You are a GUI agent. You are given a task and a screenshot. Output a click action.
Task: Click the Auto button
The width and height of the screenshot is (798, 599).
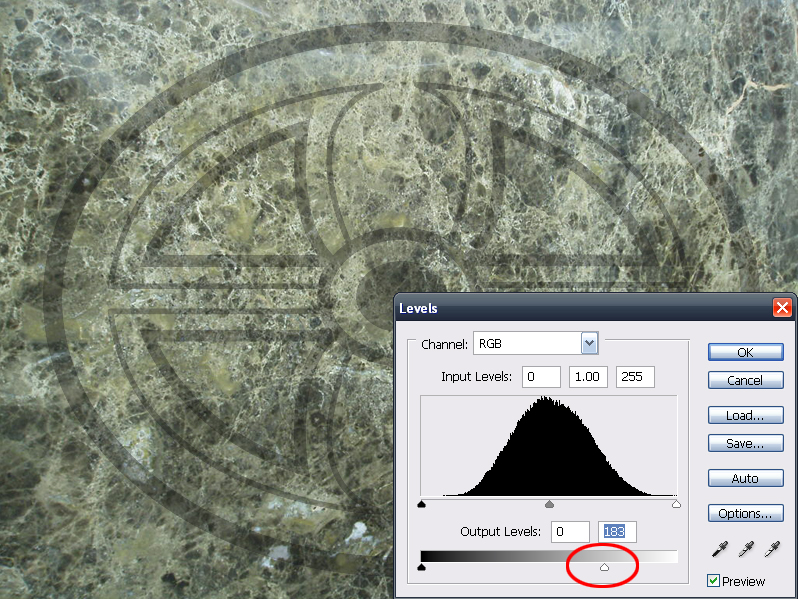tap(746, 478)
